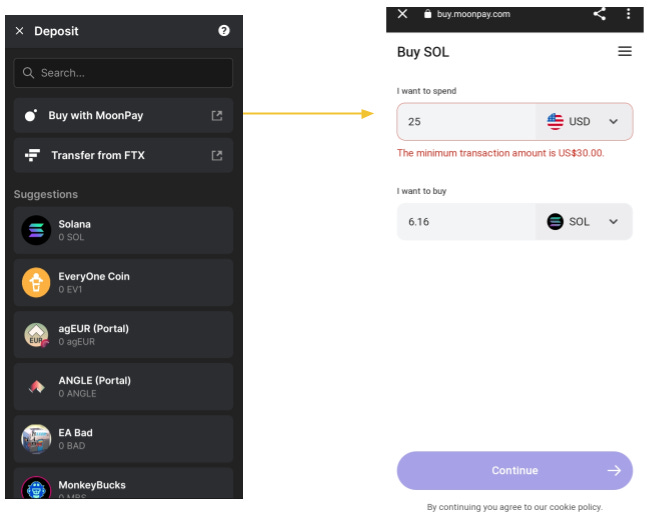
Task: Click the buy.moonpay.com address text
Action: coord(473,14)
